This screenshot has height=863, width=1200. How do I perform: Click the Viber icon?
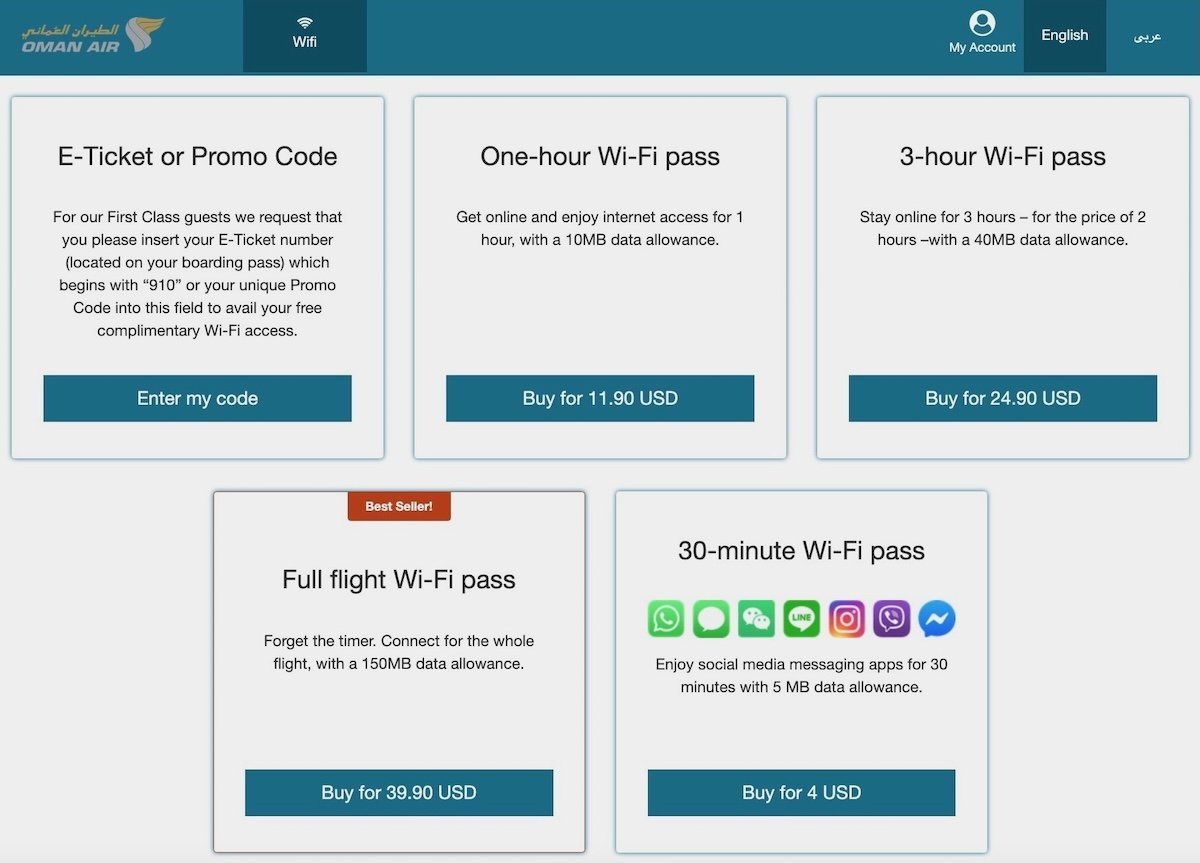891,619
